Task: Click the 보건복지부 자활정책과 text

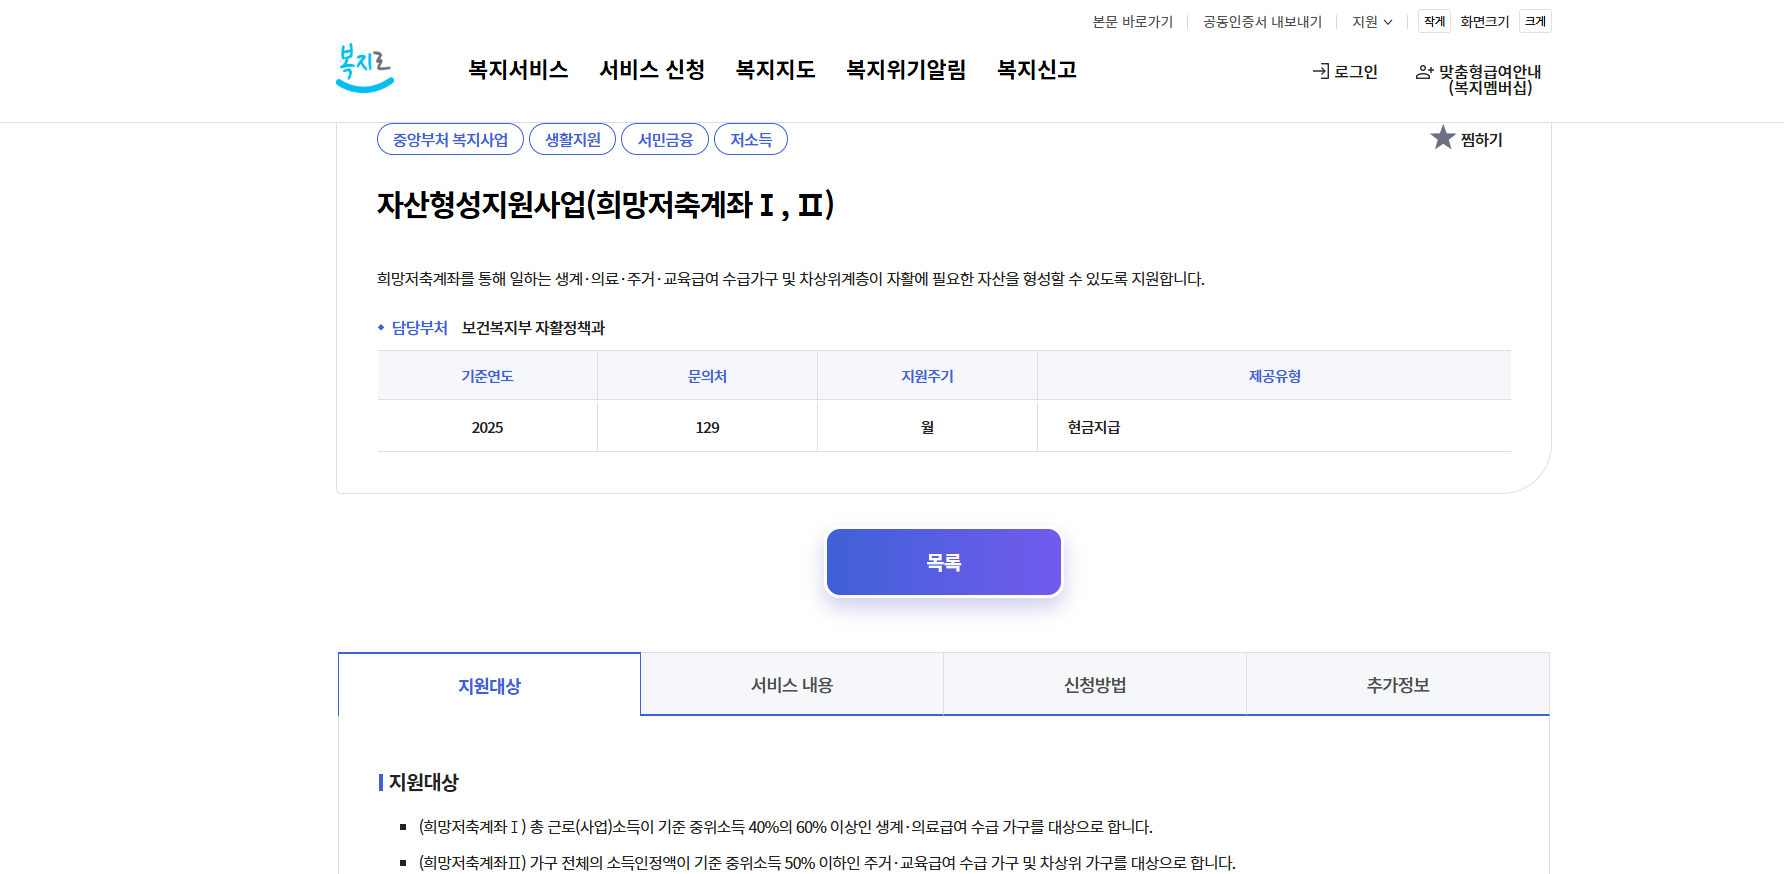Action: click(x=533, y=328)
